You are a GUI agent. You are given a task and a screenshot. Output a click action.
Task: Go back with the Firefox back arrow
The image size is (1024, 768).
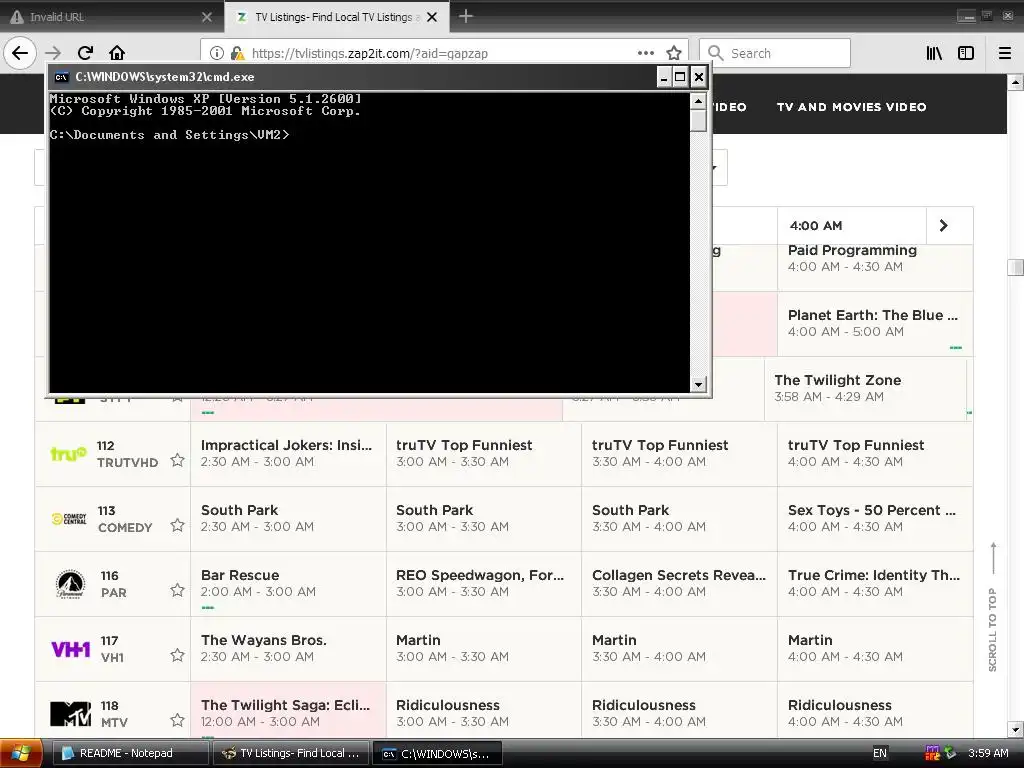coord(20,53)
